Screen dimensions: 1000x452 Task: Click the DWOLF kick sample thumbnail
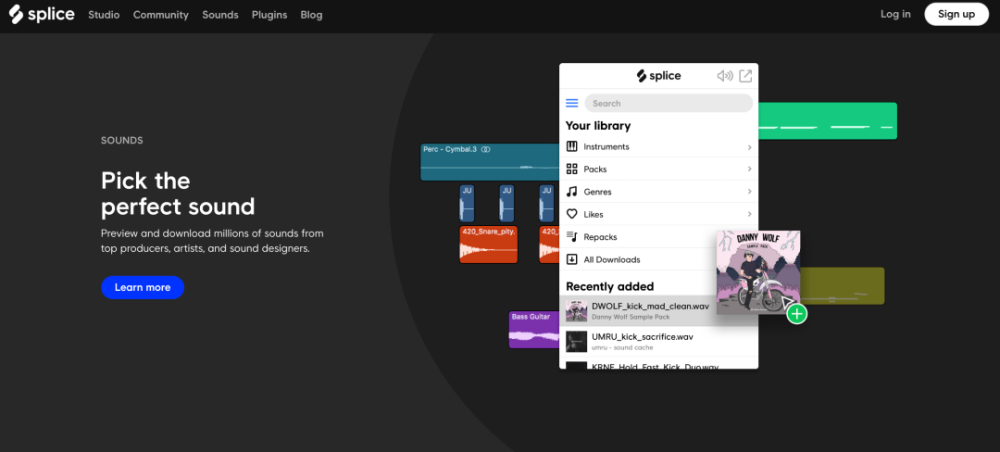click(x=577, y=311)
